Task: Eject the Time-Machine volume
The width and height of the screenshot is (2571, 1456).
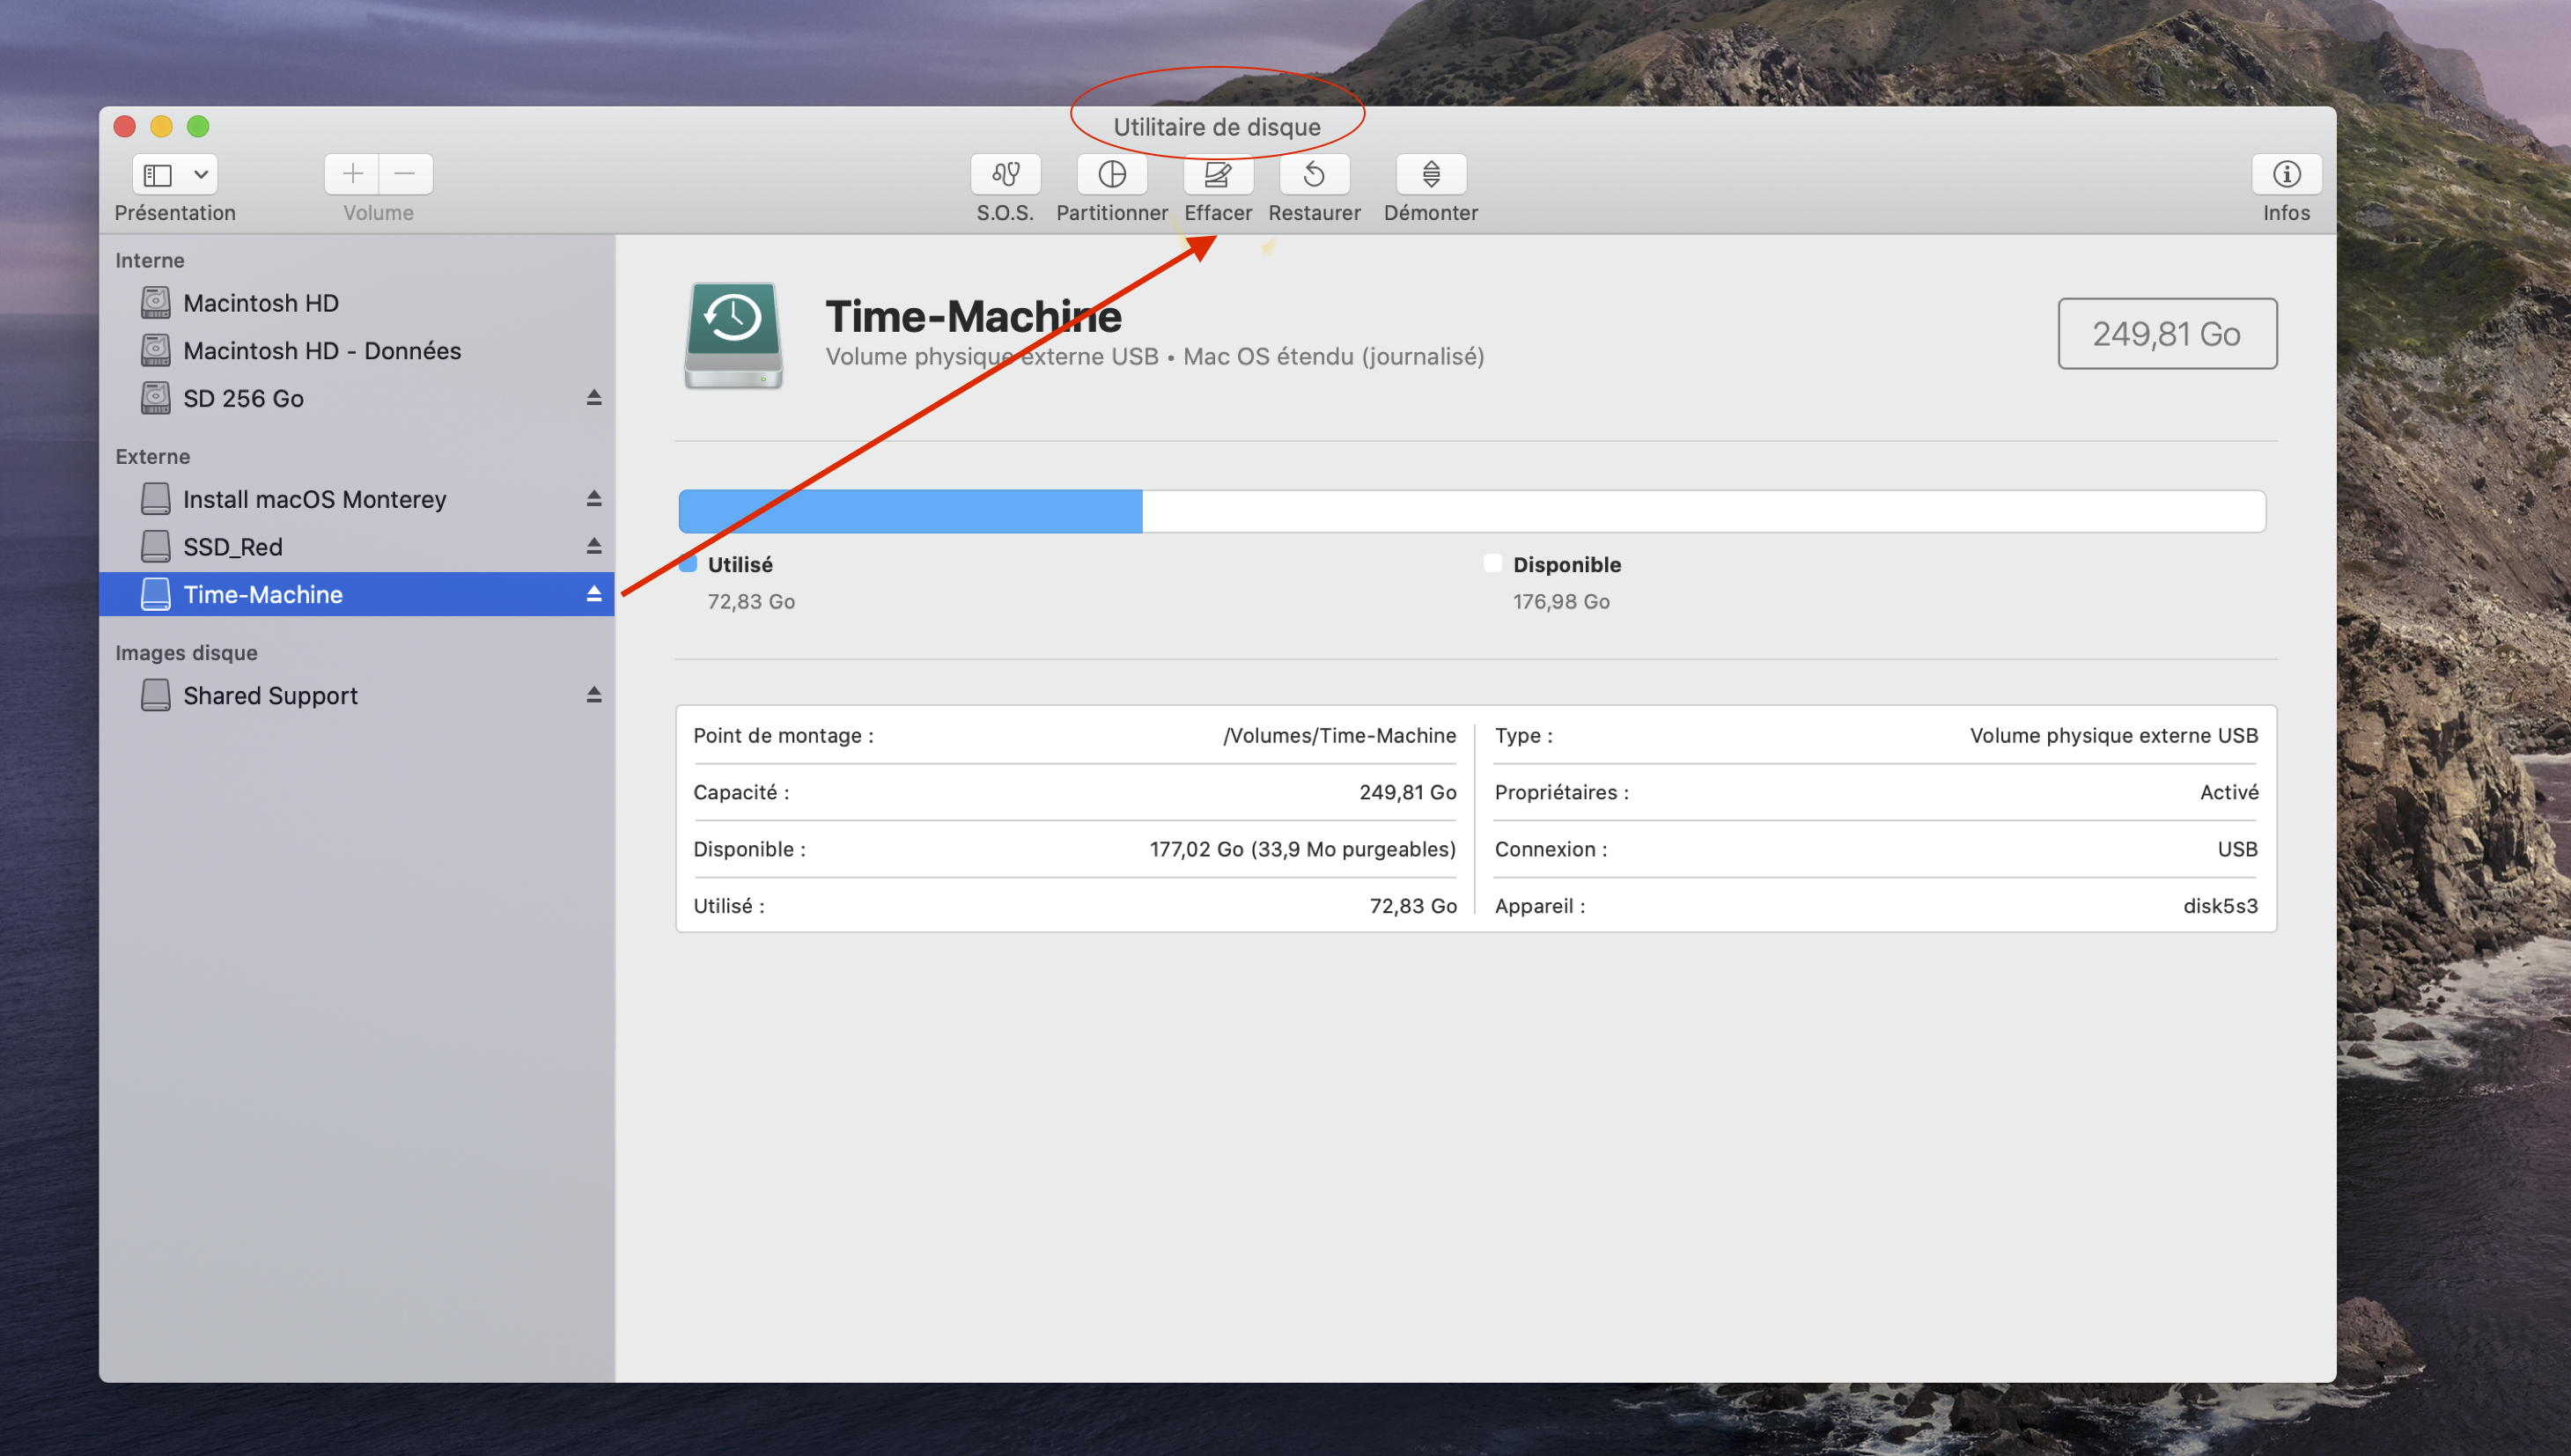Action: pos(594,594)
